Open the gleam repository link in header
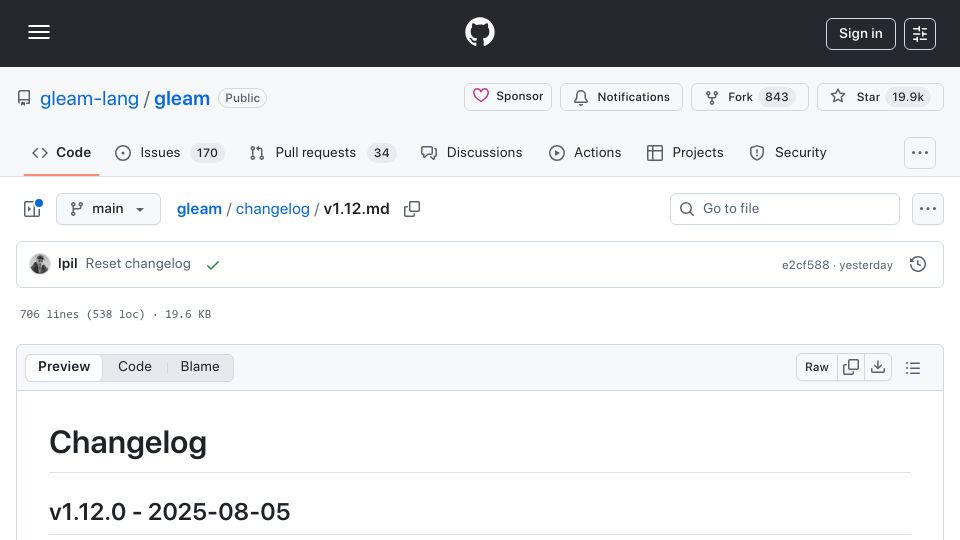This screenshot has width=960, height=540. (182, 99)
